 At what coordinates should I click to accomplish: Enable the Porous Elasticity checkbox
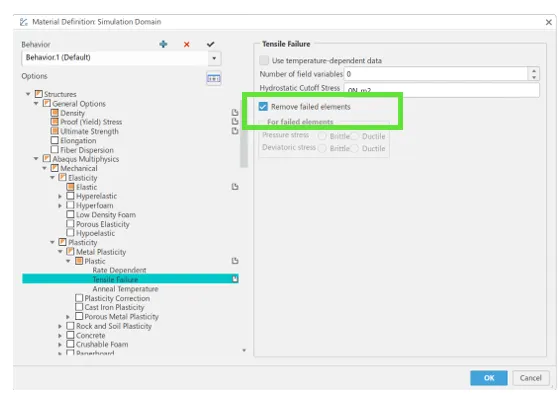[x=70, y=224]
